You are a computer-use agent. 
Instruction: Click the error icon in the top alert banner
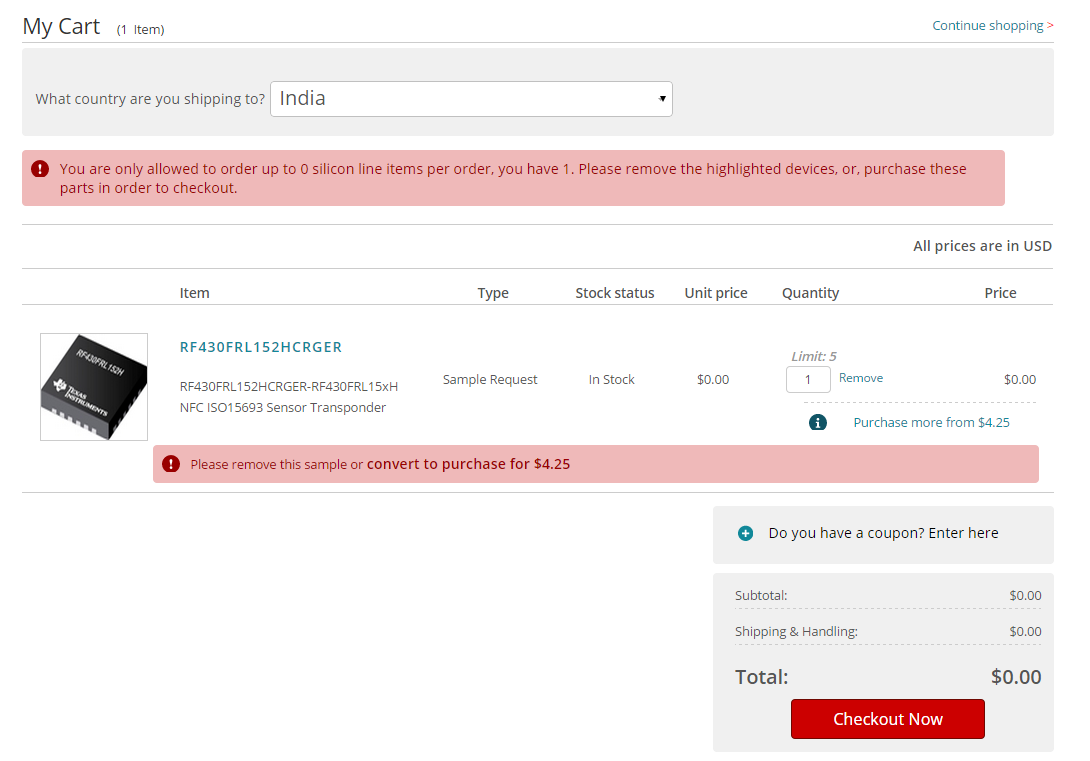(x=40, y=169)
